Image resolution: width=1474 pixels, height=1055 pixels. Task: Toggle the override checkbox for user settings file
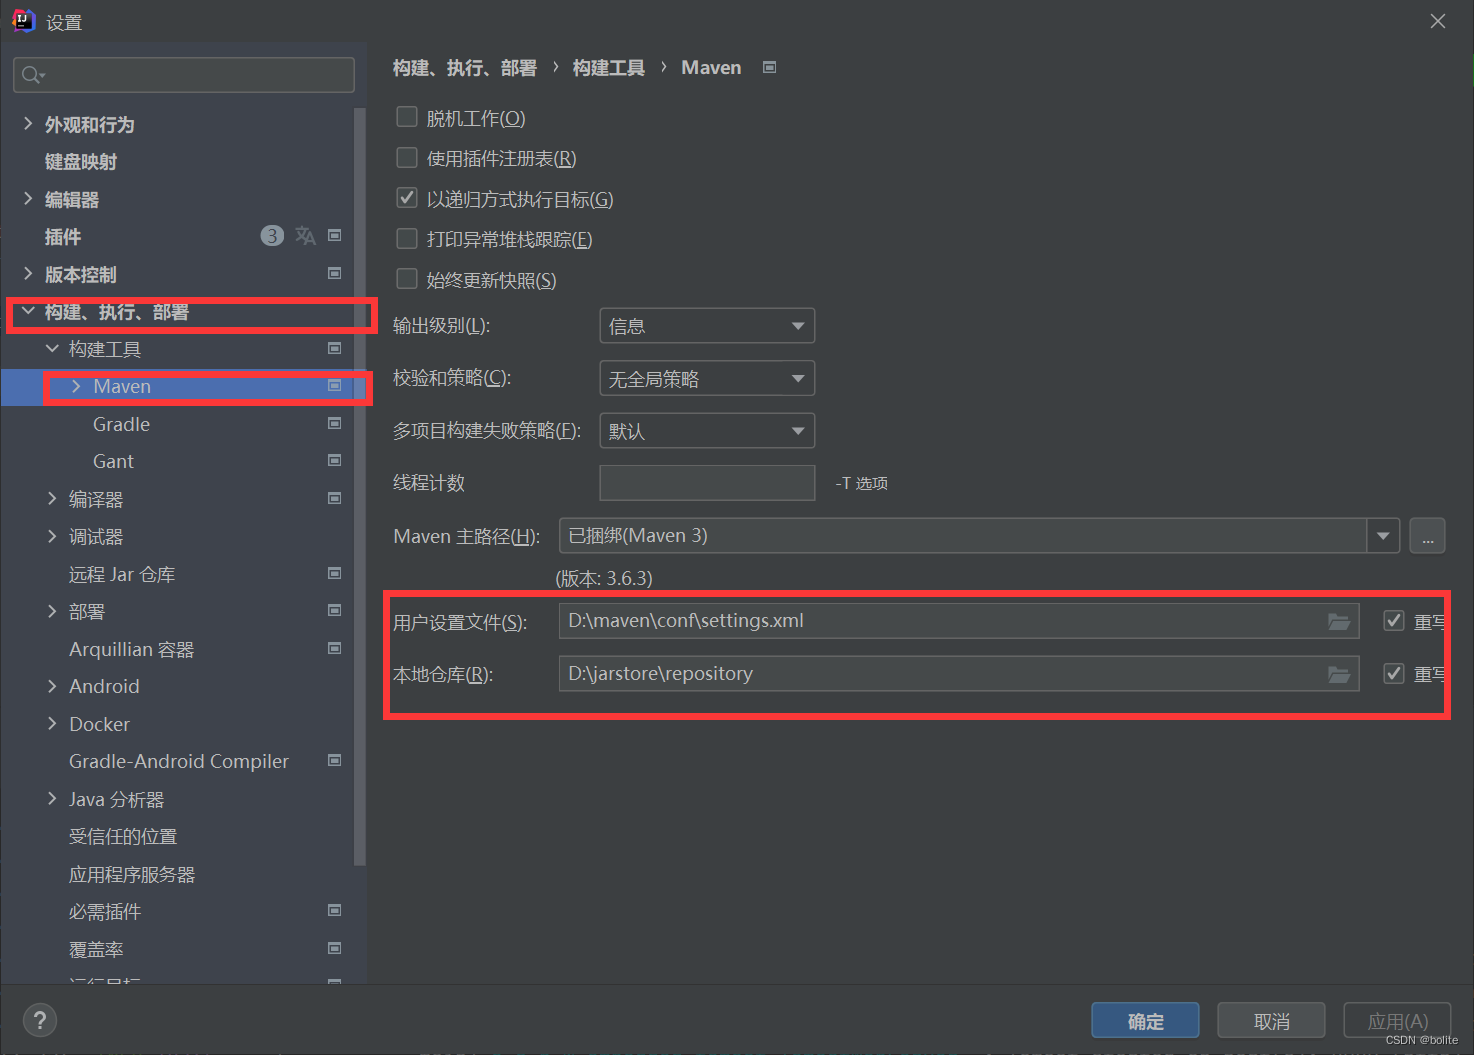[1393, 621]
